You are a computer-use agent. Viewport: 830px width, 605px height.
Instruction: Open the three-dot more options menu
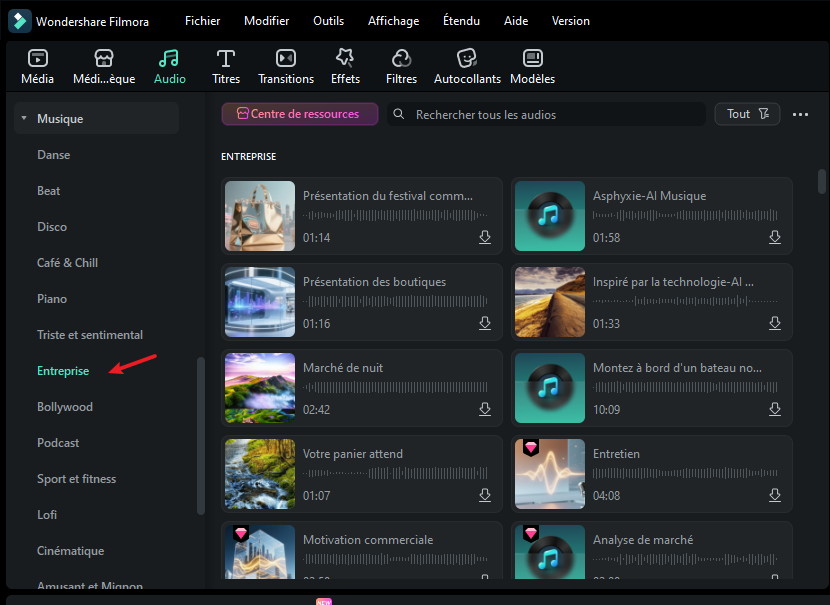(800, 115)
